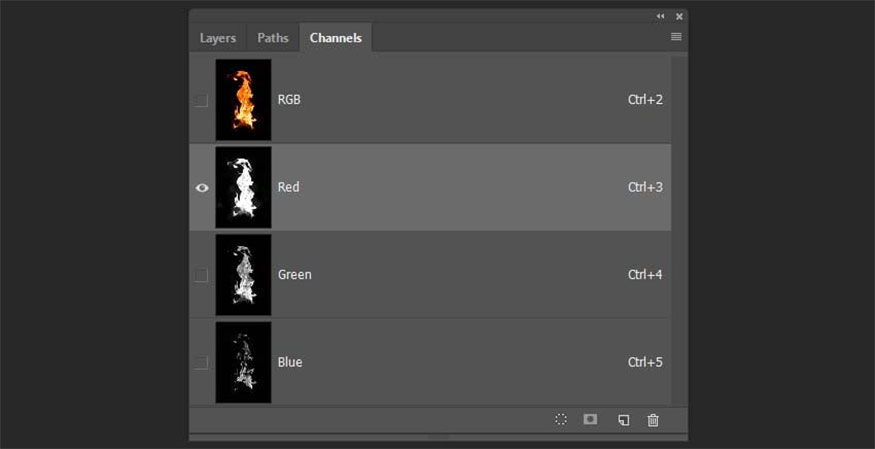Click the Green channel thumbnail
875x449 pixels.
coord(243,275)
